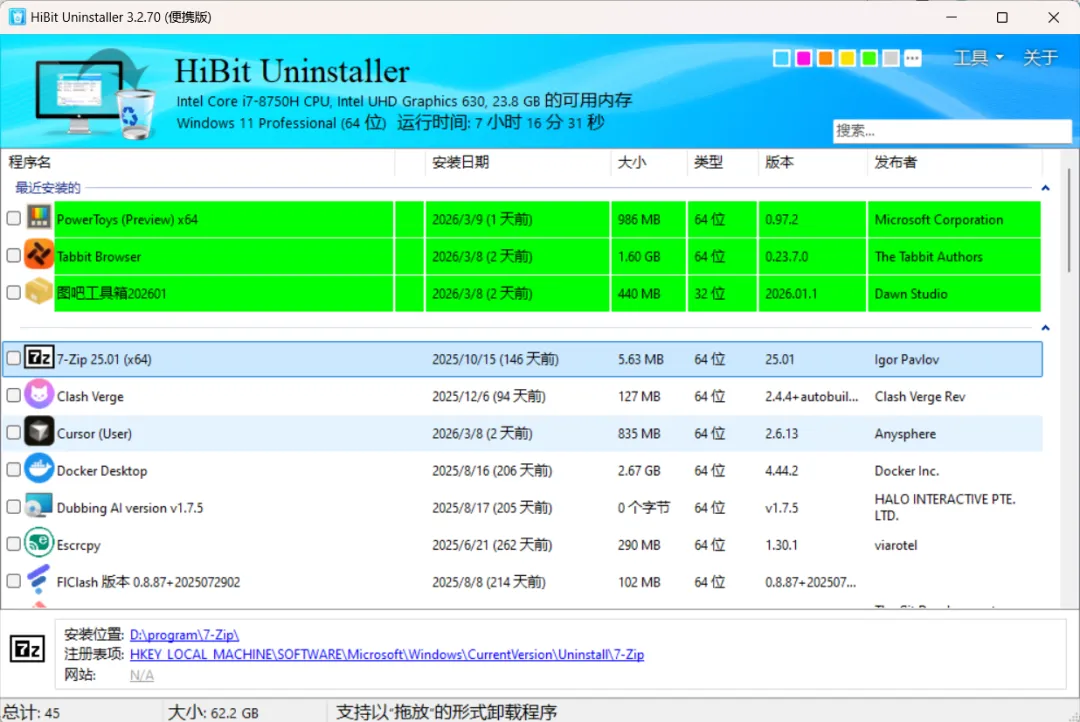Check the 图吧工具箱202601 checkbox

14,293
